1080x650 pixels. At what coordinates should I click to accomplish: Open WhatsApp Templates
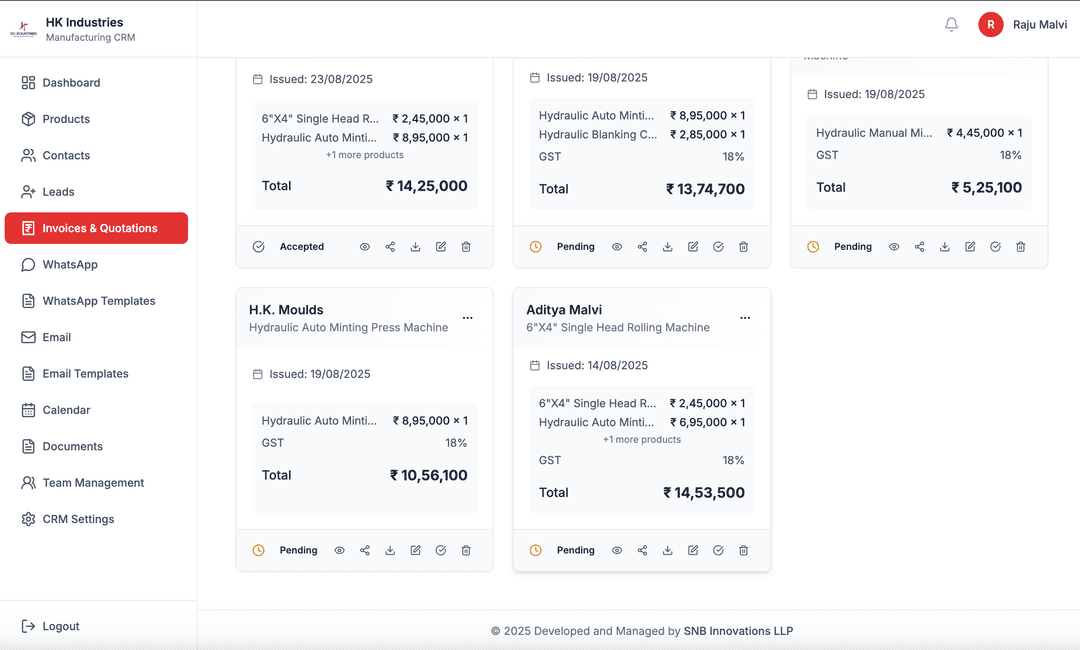tap(96, 301)
